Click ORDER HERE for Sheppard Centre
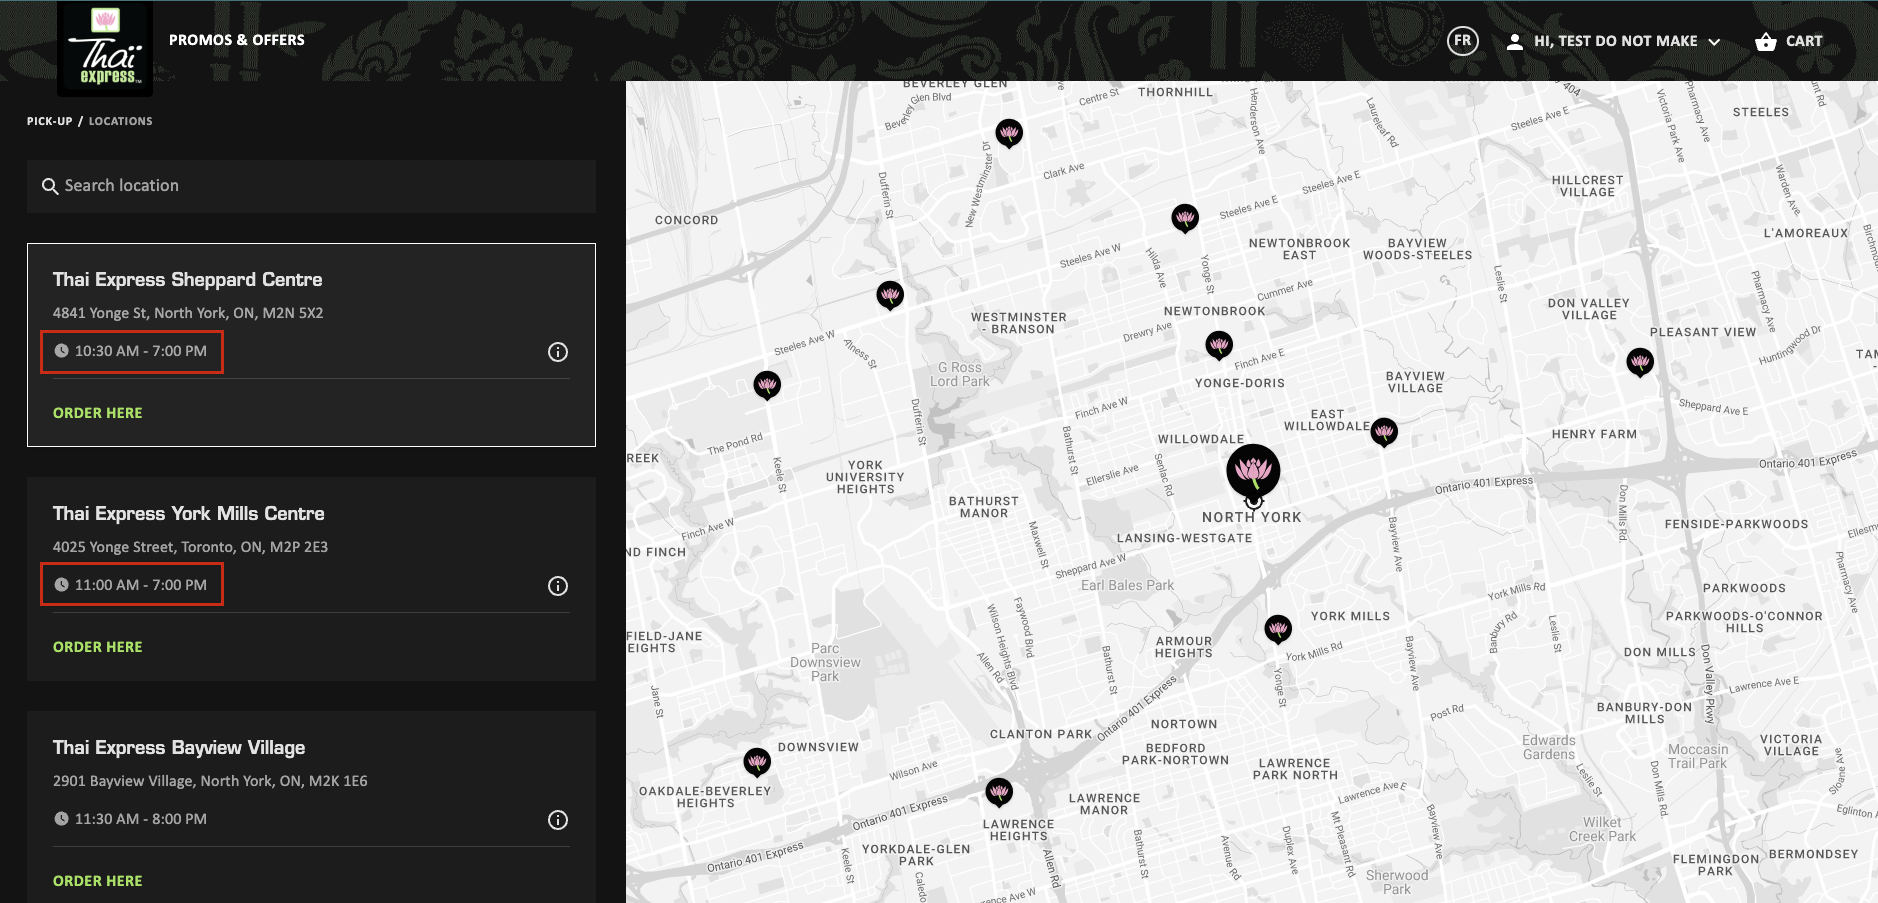This screenshot has height=903, width=1878. point(97,412)
